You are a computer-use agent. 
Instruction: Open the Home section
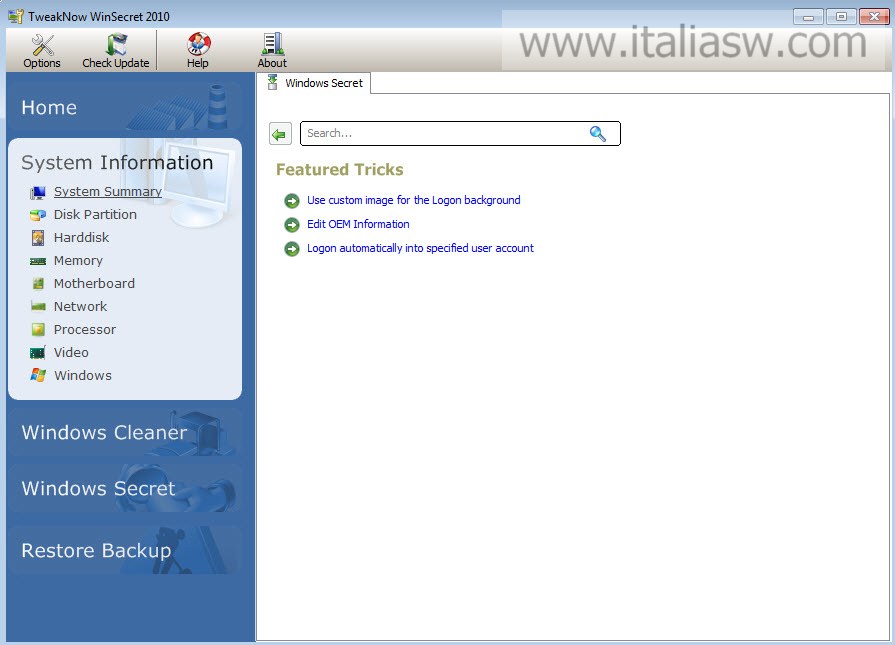click(x=124, y=107)
